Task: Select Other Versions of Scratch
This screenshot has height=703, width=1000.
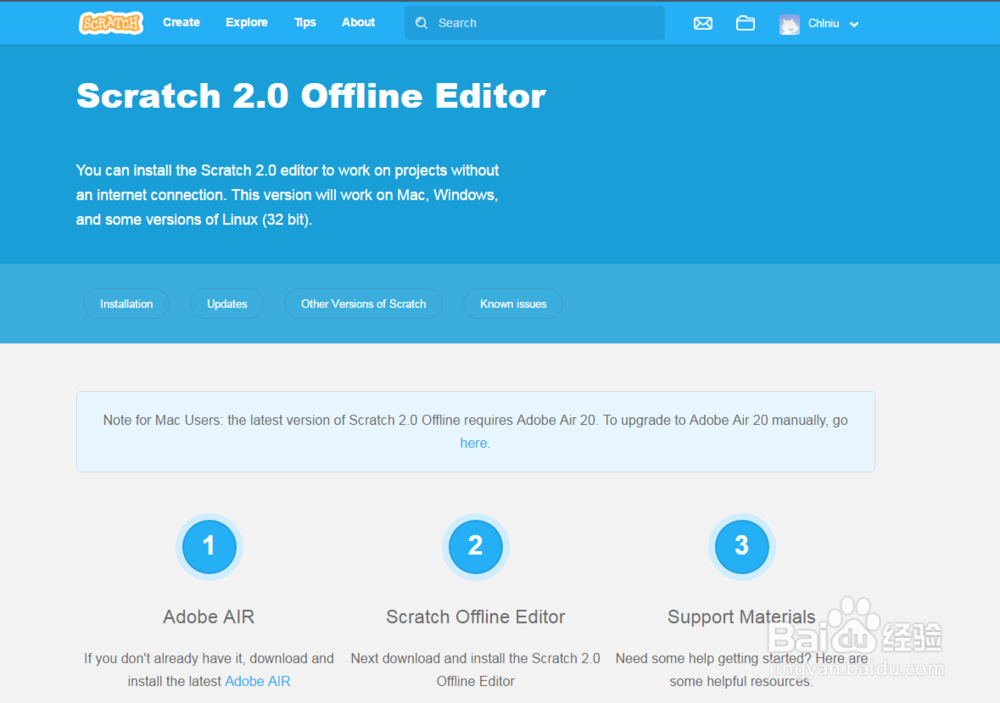Action: pos(364,304)
